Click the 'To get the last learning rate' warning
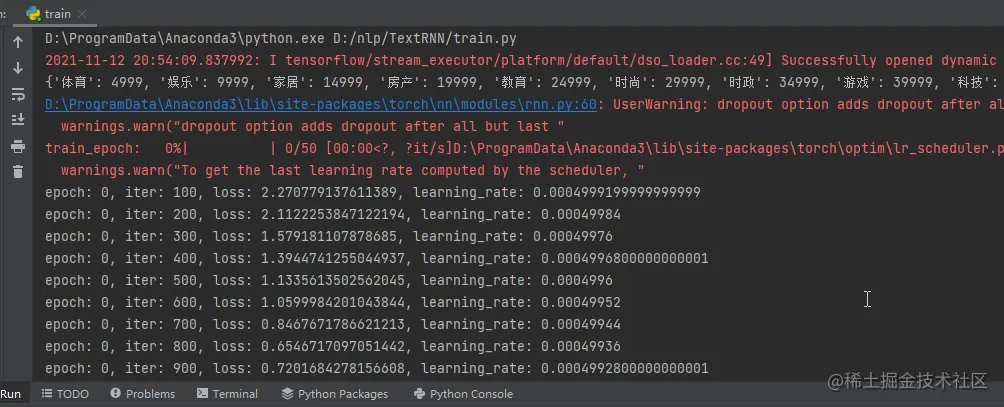The height and width of the screenshot is (407, 1004). pyautogui.click(x=352, y=170)
